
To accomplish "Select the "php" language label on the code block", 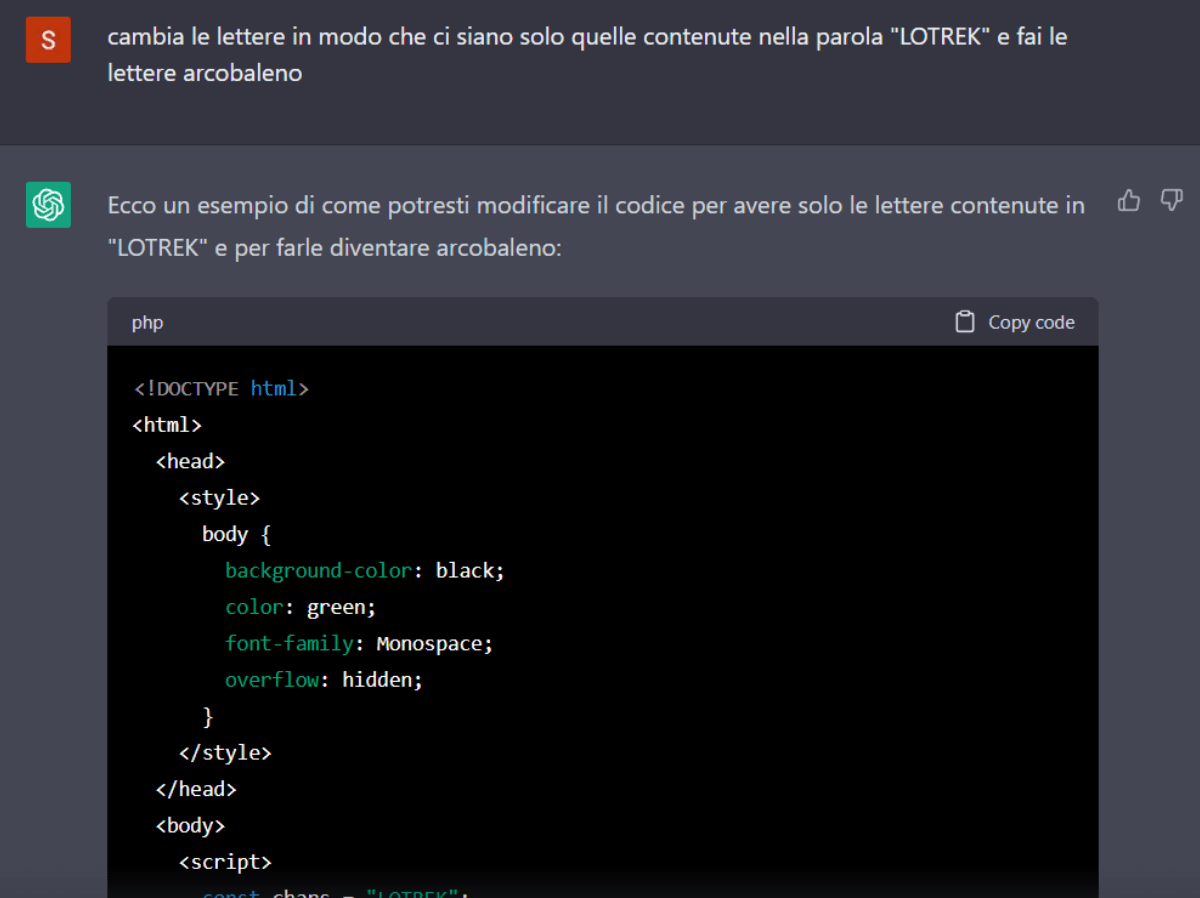I will (x=147, y=322).
